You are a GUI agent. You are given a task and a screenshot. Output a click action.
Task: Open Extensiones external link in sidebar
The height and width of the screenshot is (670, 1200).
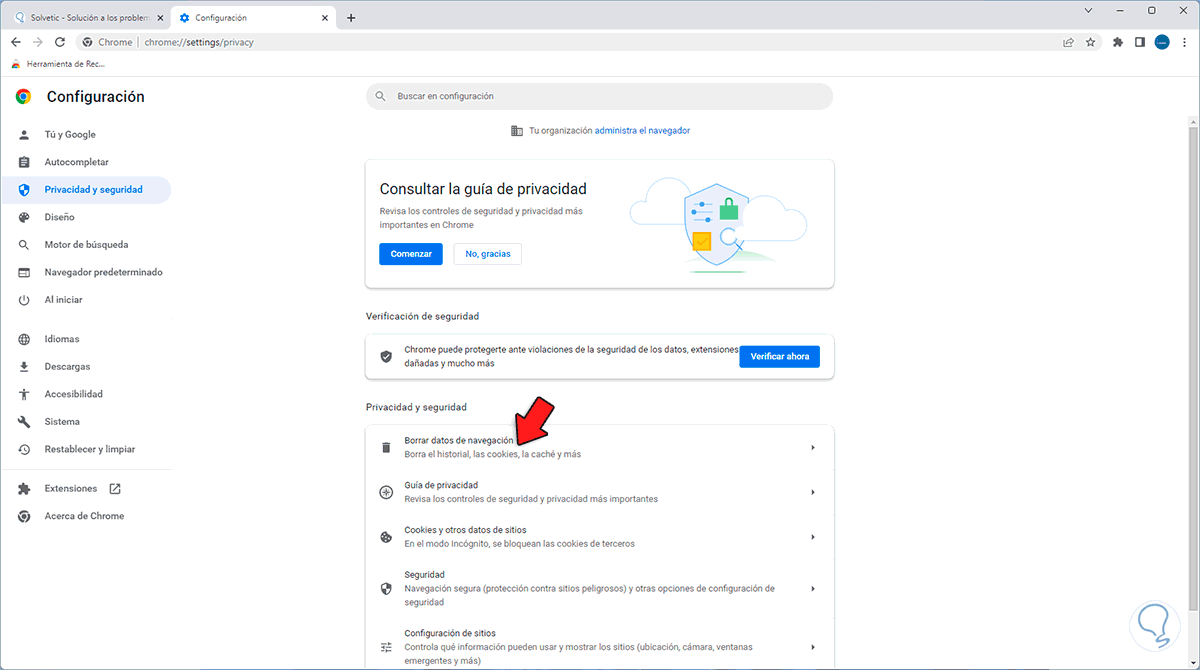(85, 489)
